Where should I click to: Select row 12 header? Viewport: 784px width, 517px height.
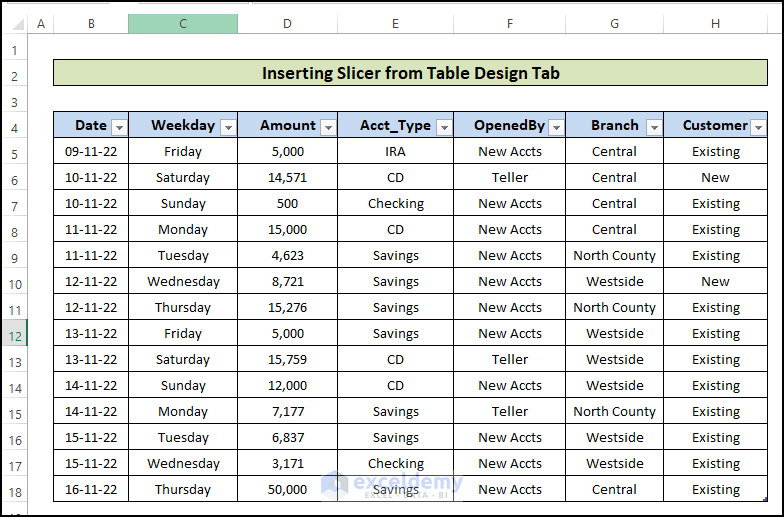pos(15,334)
